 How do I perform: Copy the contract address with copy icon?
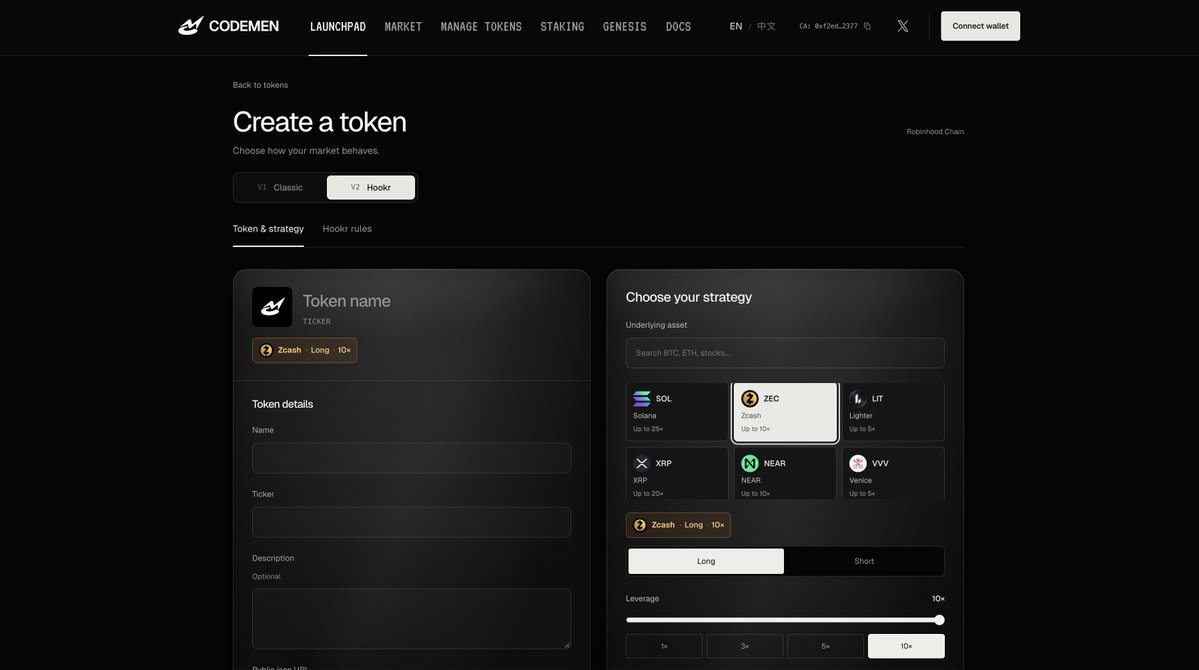(867, 26)
